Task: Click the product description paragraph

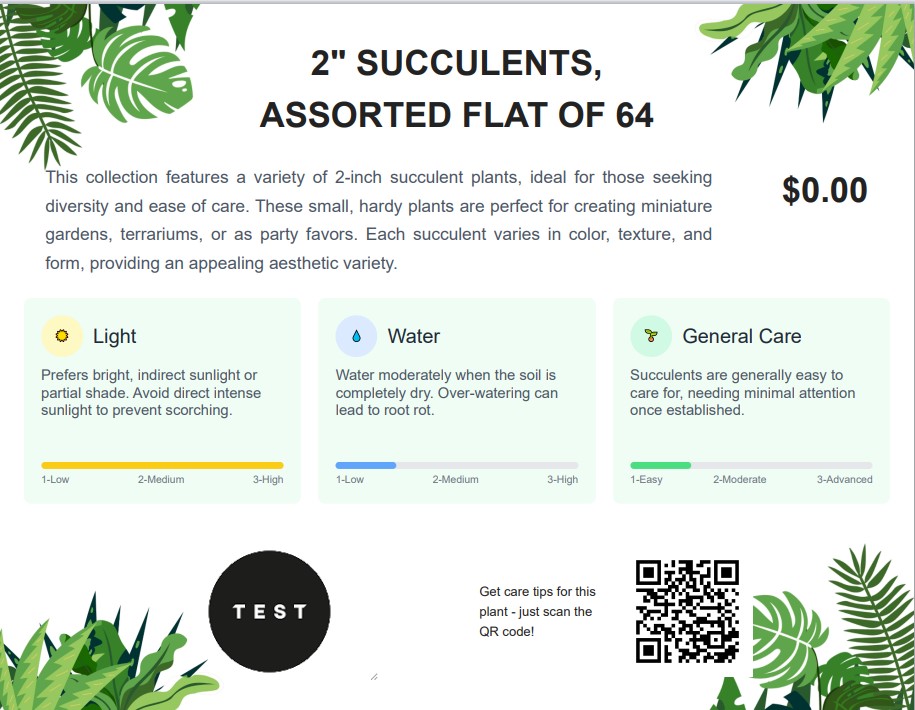Action: [x=378, y=221]
